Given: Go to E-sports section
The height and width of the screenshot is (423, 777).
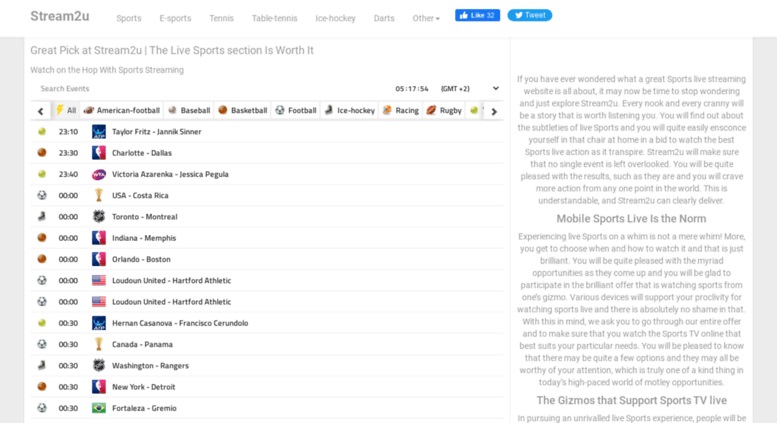Looking at the screenshot, I should [x=175, y=18].
